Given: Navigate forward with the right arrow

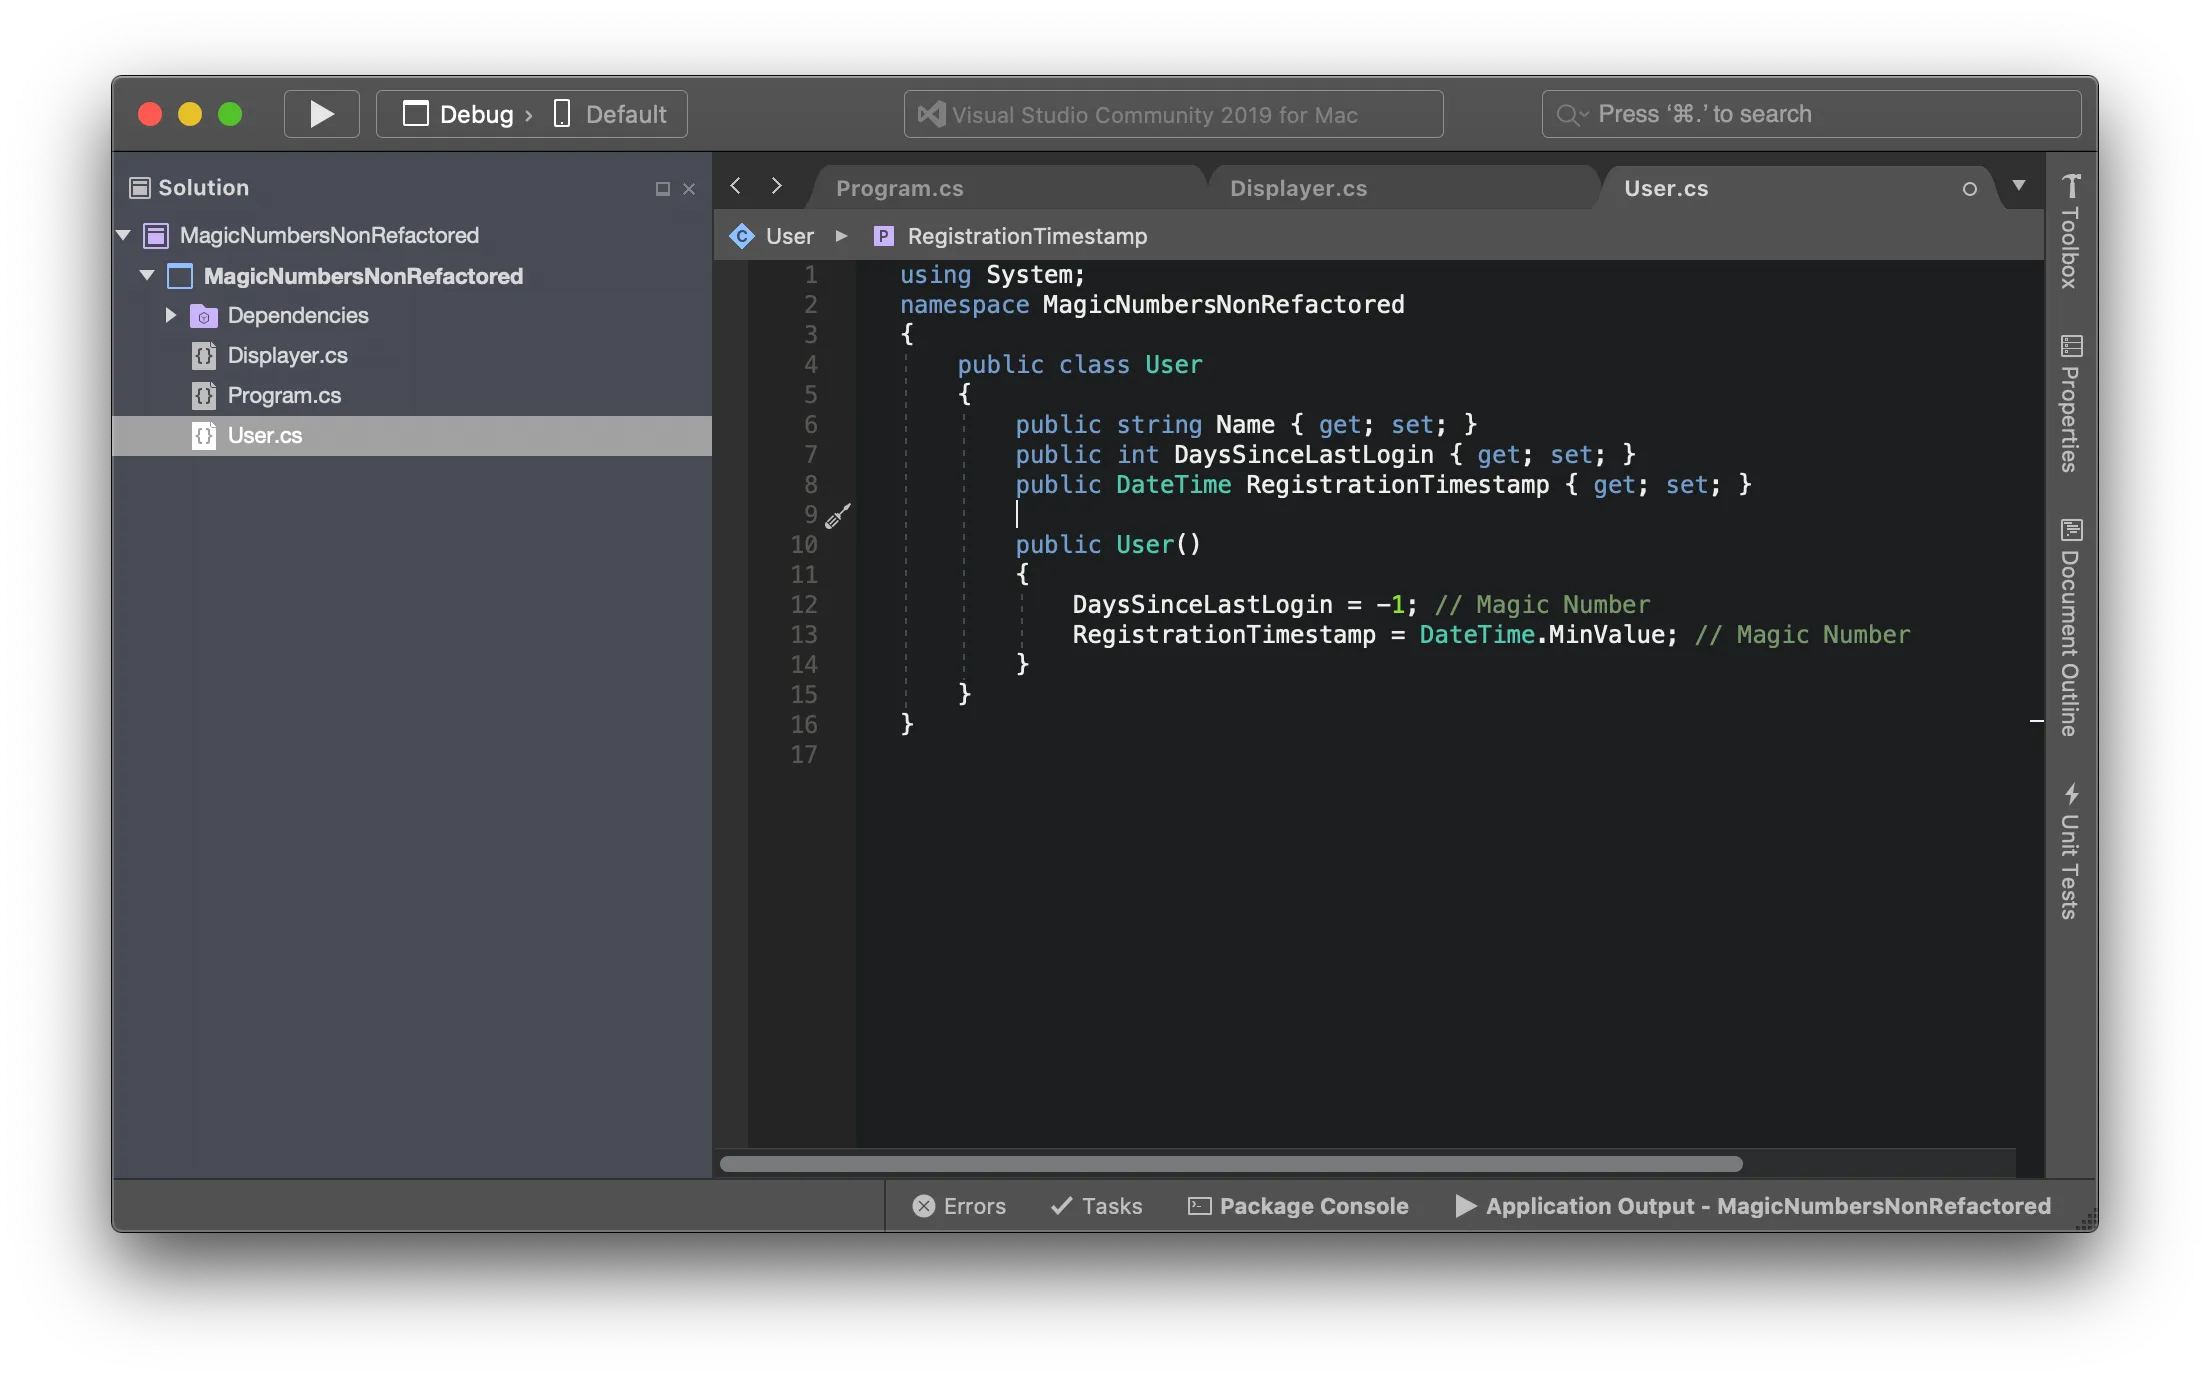Looking at the screenshot, I should tap(776, 186).
